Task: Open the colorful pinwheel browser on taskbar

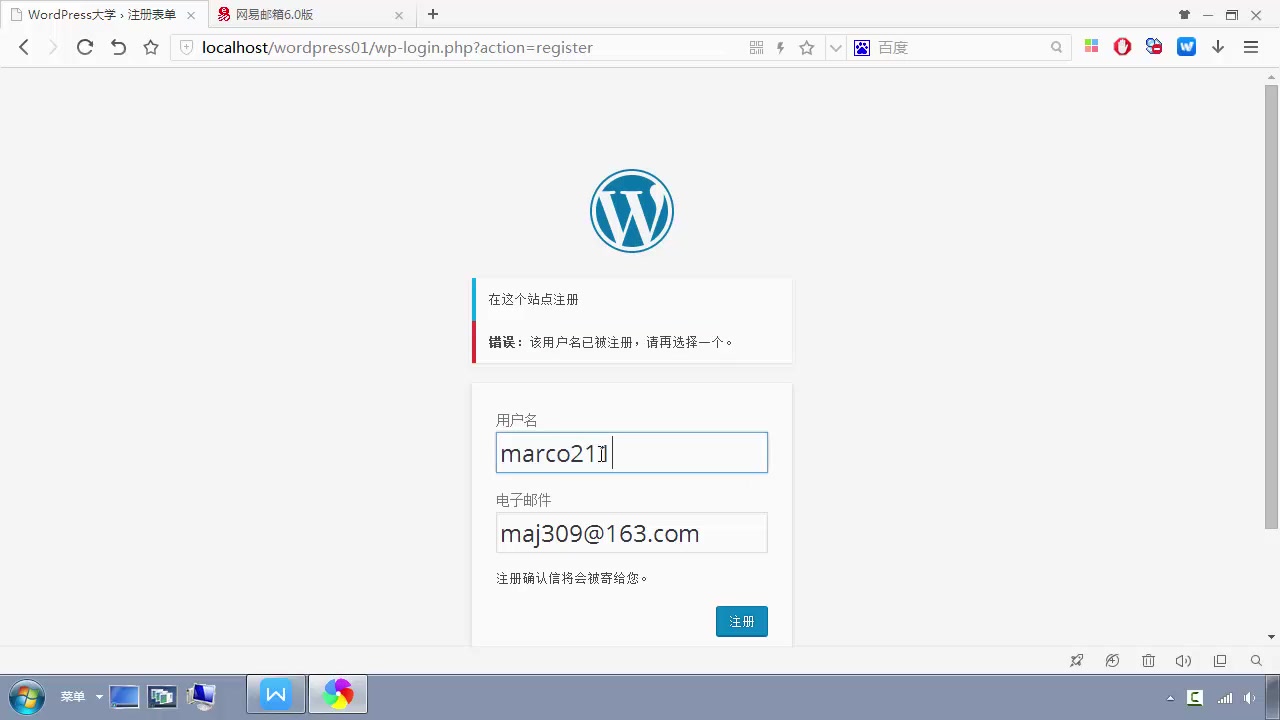Action: point(338,695)
